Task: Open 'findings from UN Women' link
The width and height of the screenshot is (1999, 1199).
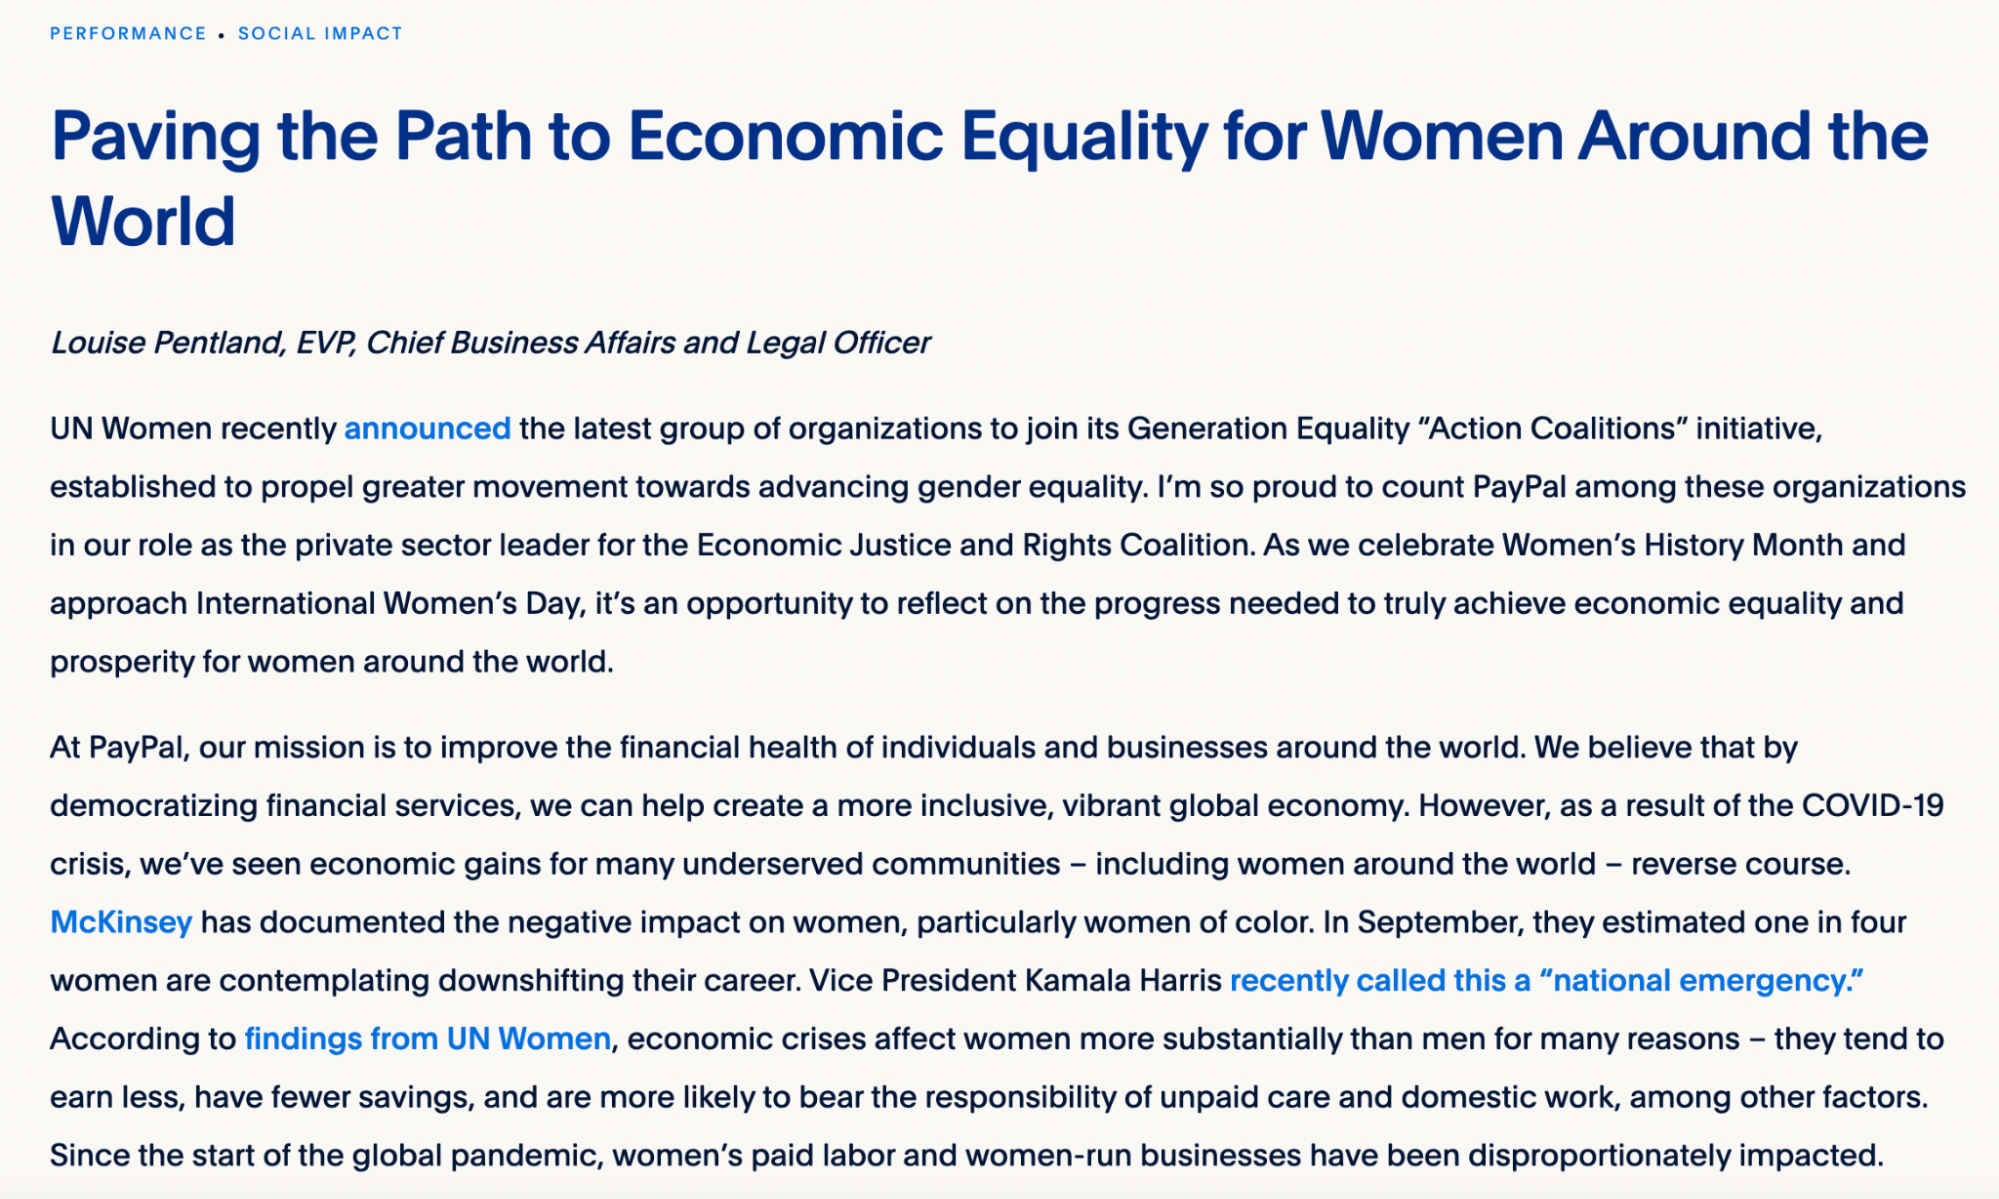Action: [x=427, y=1039]
